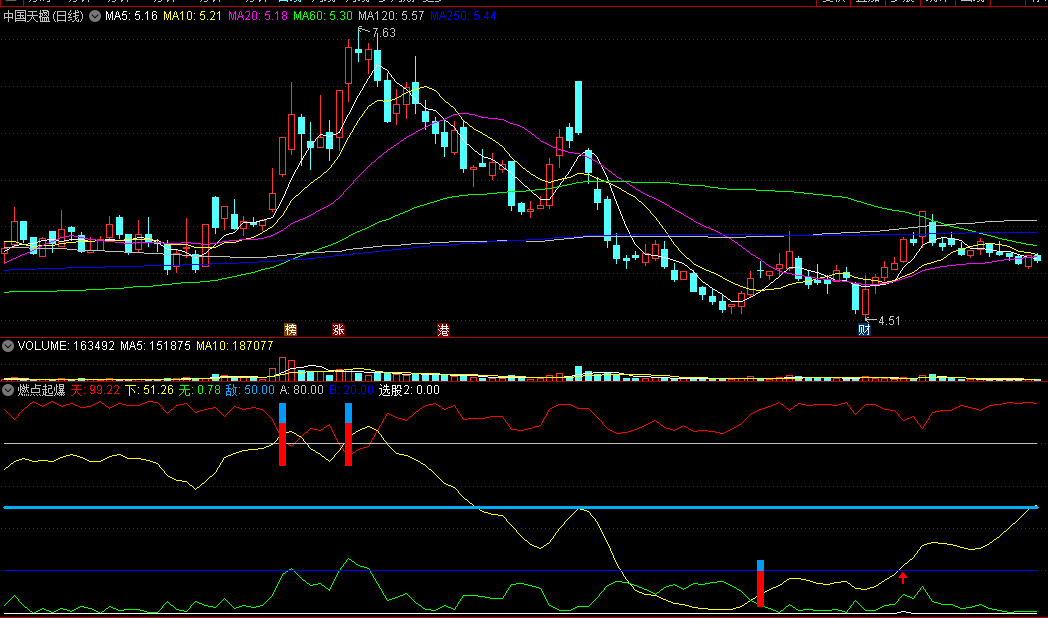Click the third red-blue signal bar
Viewport: 1048px width, 618px height.
click(760, 584)
